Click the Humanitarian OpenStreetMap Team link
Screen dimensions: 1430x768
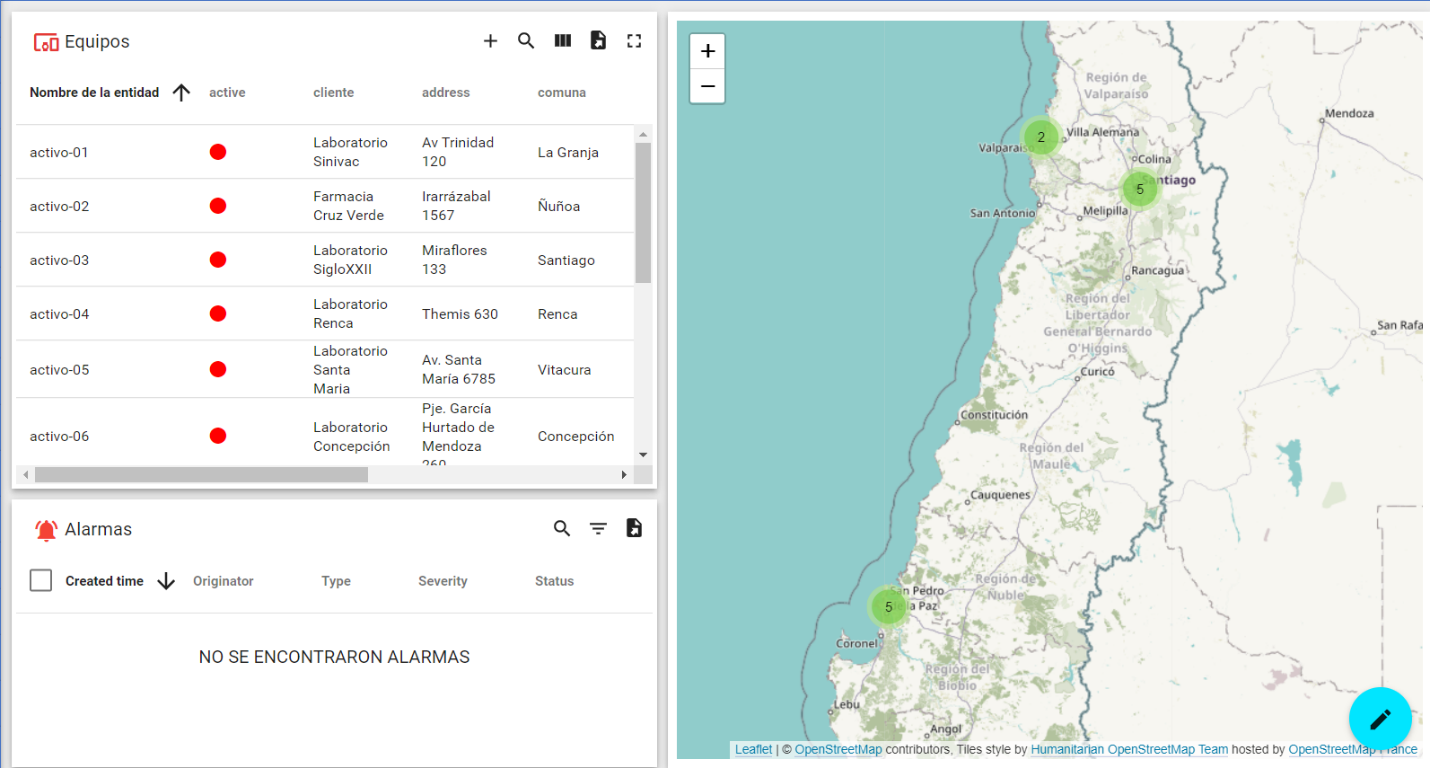(1128, 750)
